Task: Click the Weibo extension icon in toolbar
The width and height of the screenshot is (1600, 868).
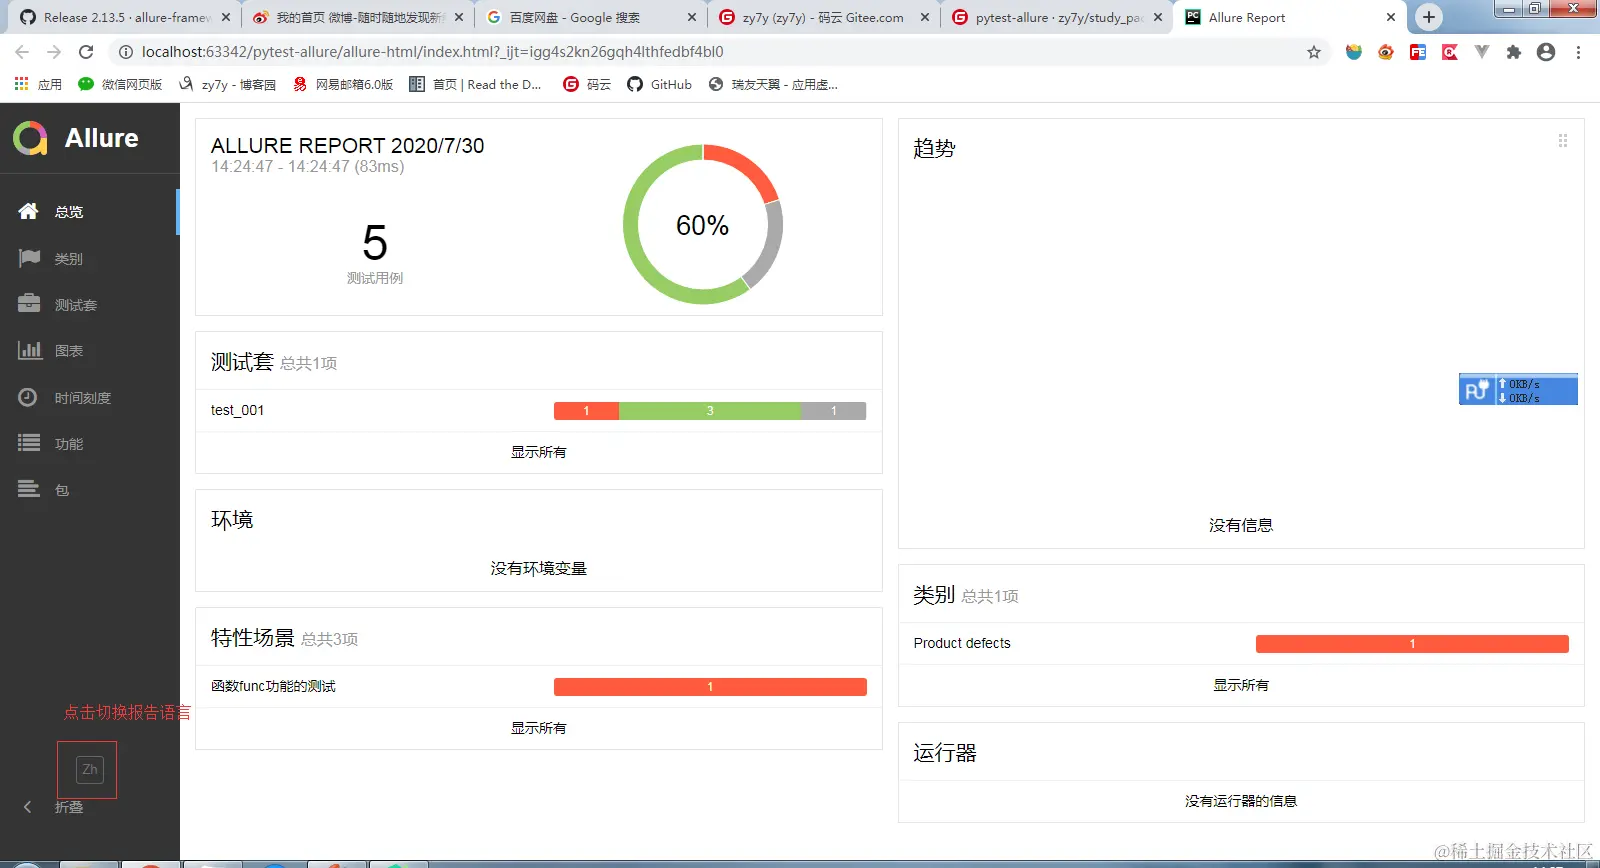Action: click(x=1386, y=52)
